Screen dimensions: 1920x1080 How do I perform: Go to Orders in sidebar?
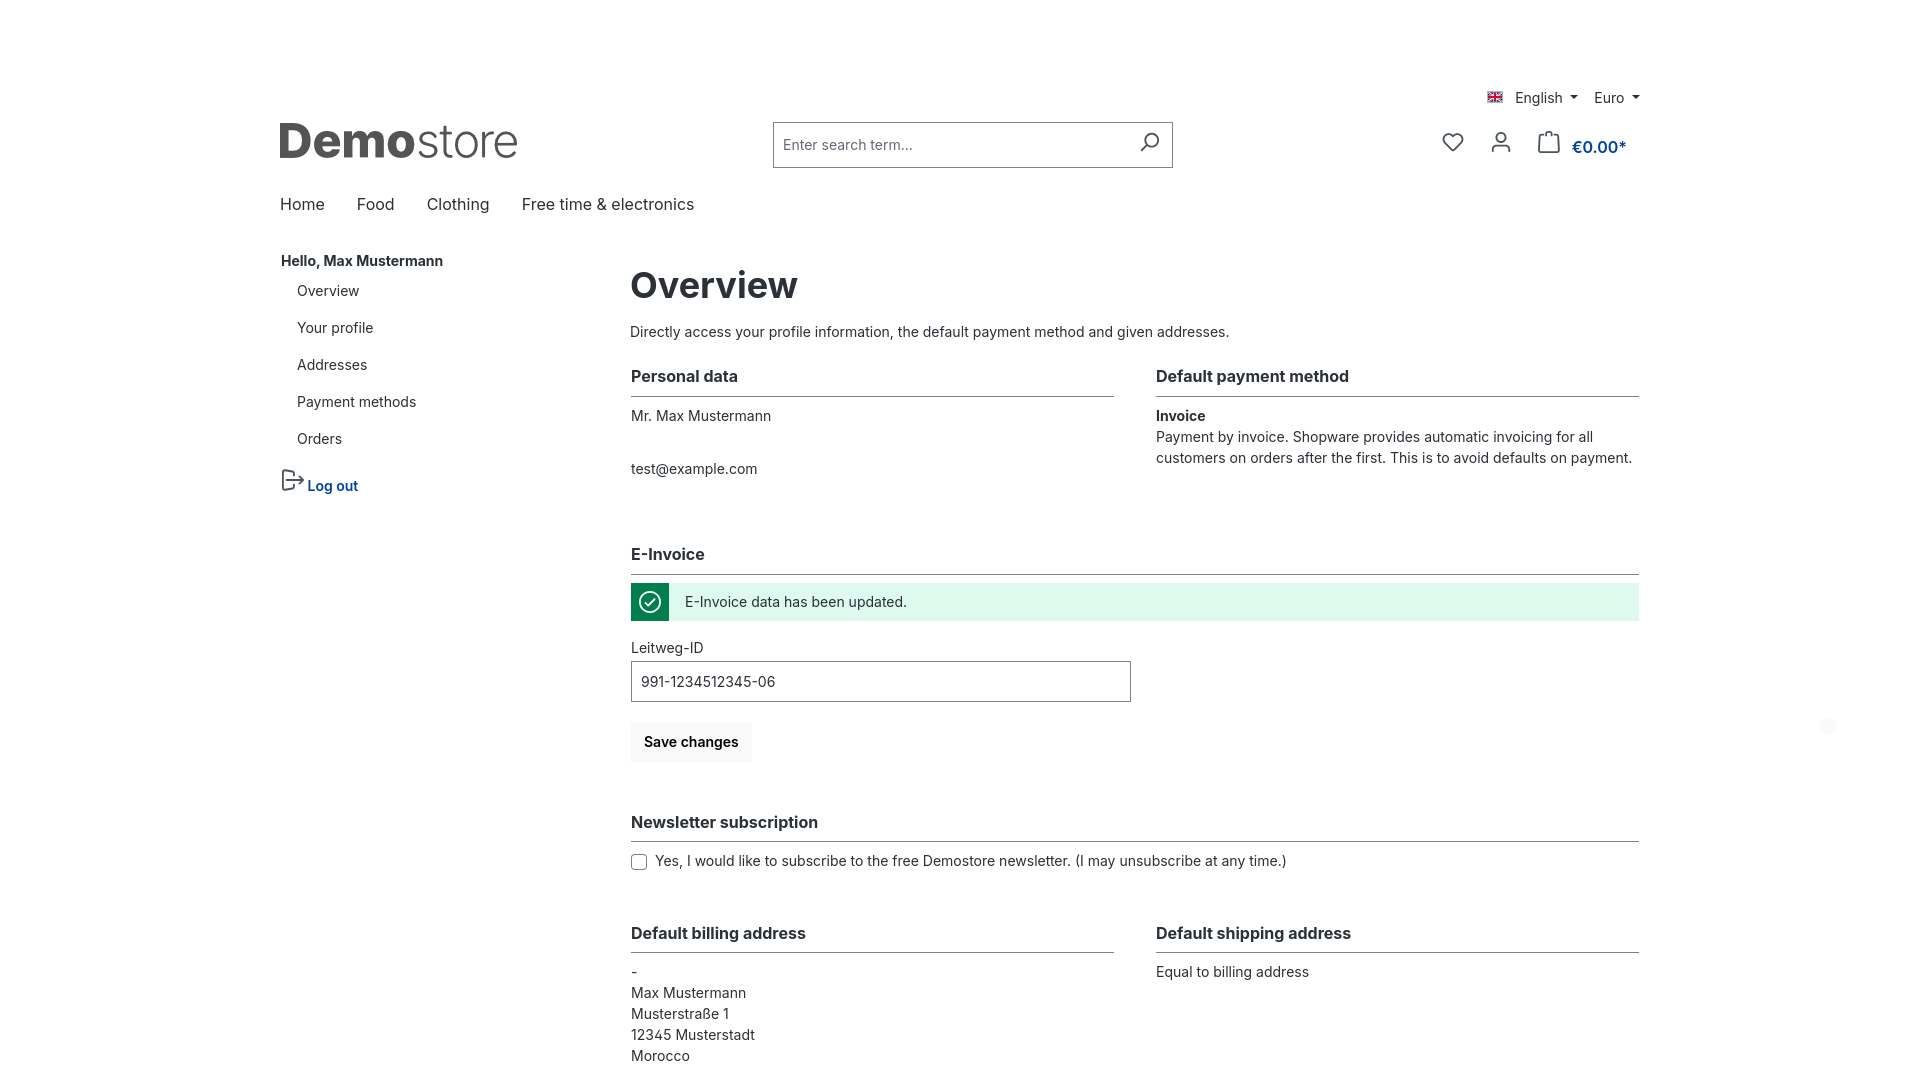point(319,439)
